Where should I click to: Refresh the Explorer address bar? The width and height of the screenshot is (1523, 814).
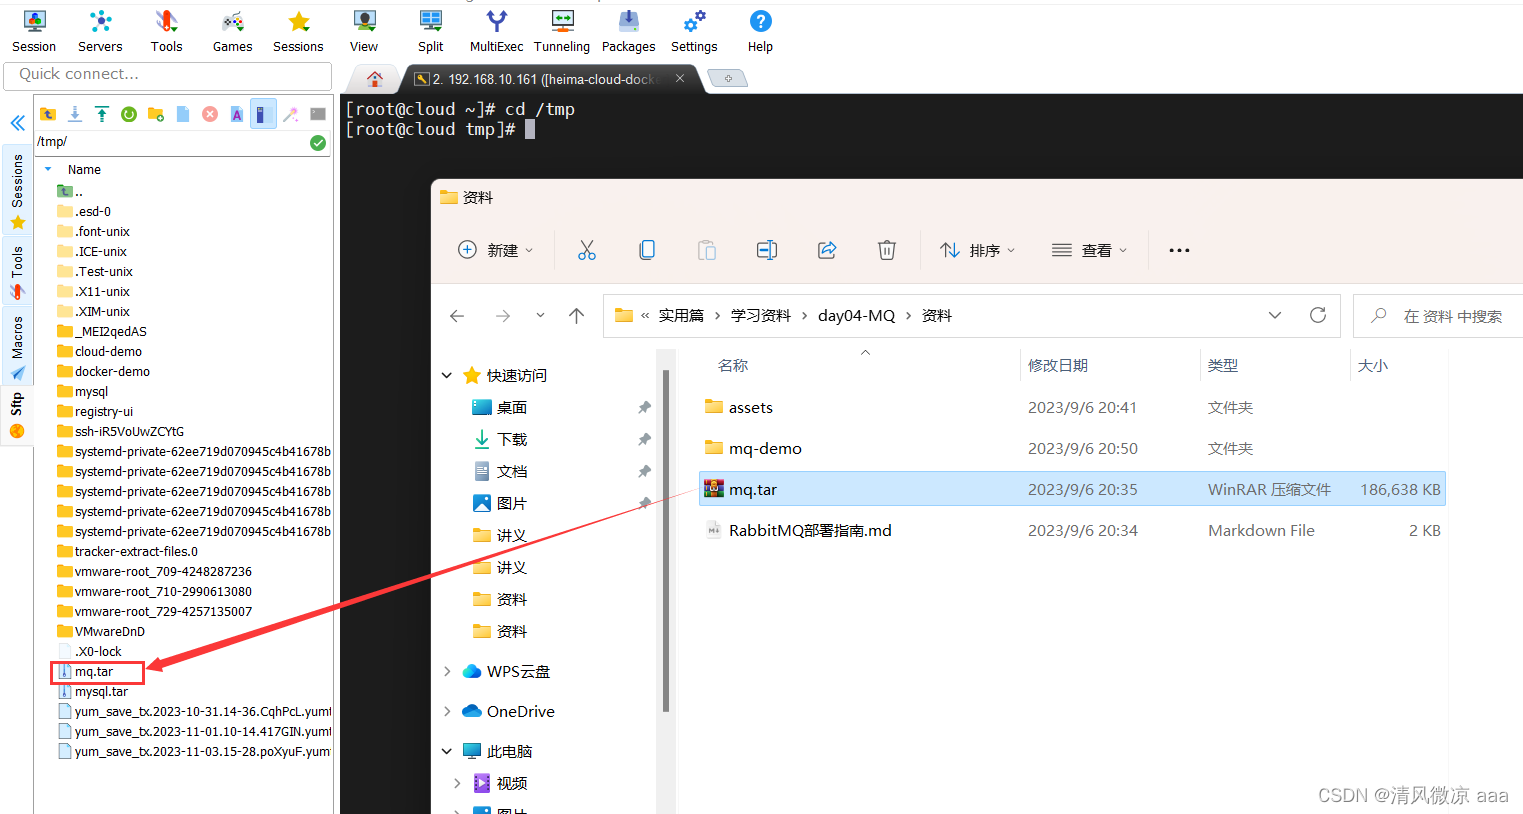[x=1318, y=315]
